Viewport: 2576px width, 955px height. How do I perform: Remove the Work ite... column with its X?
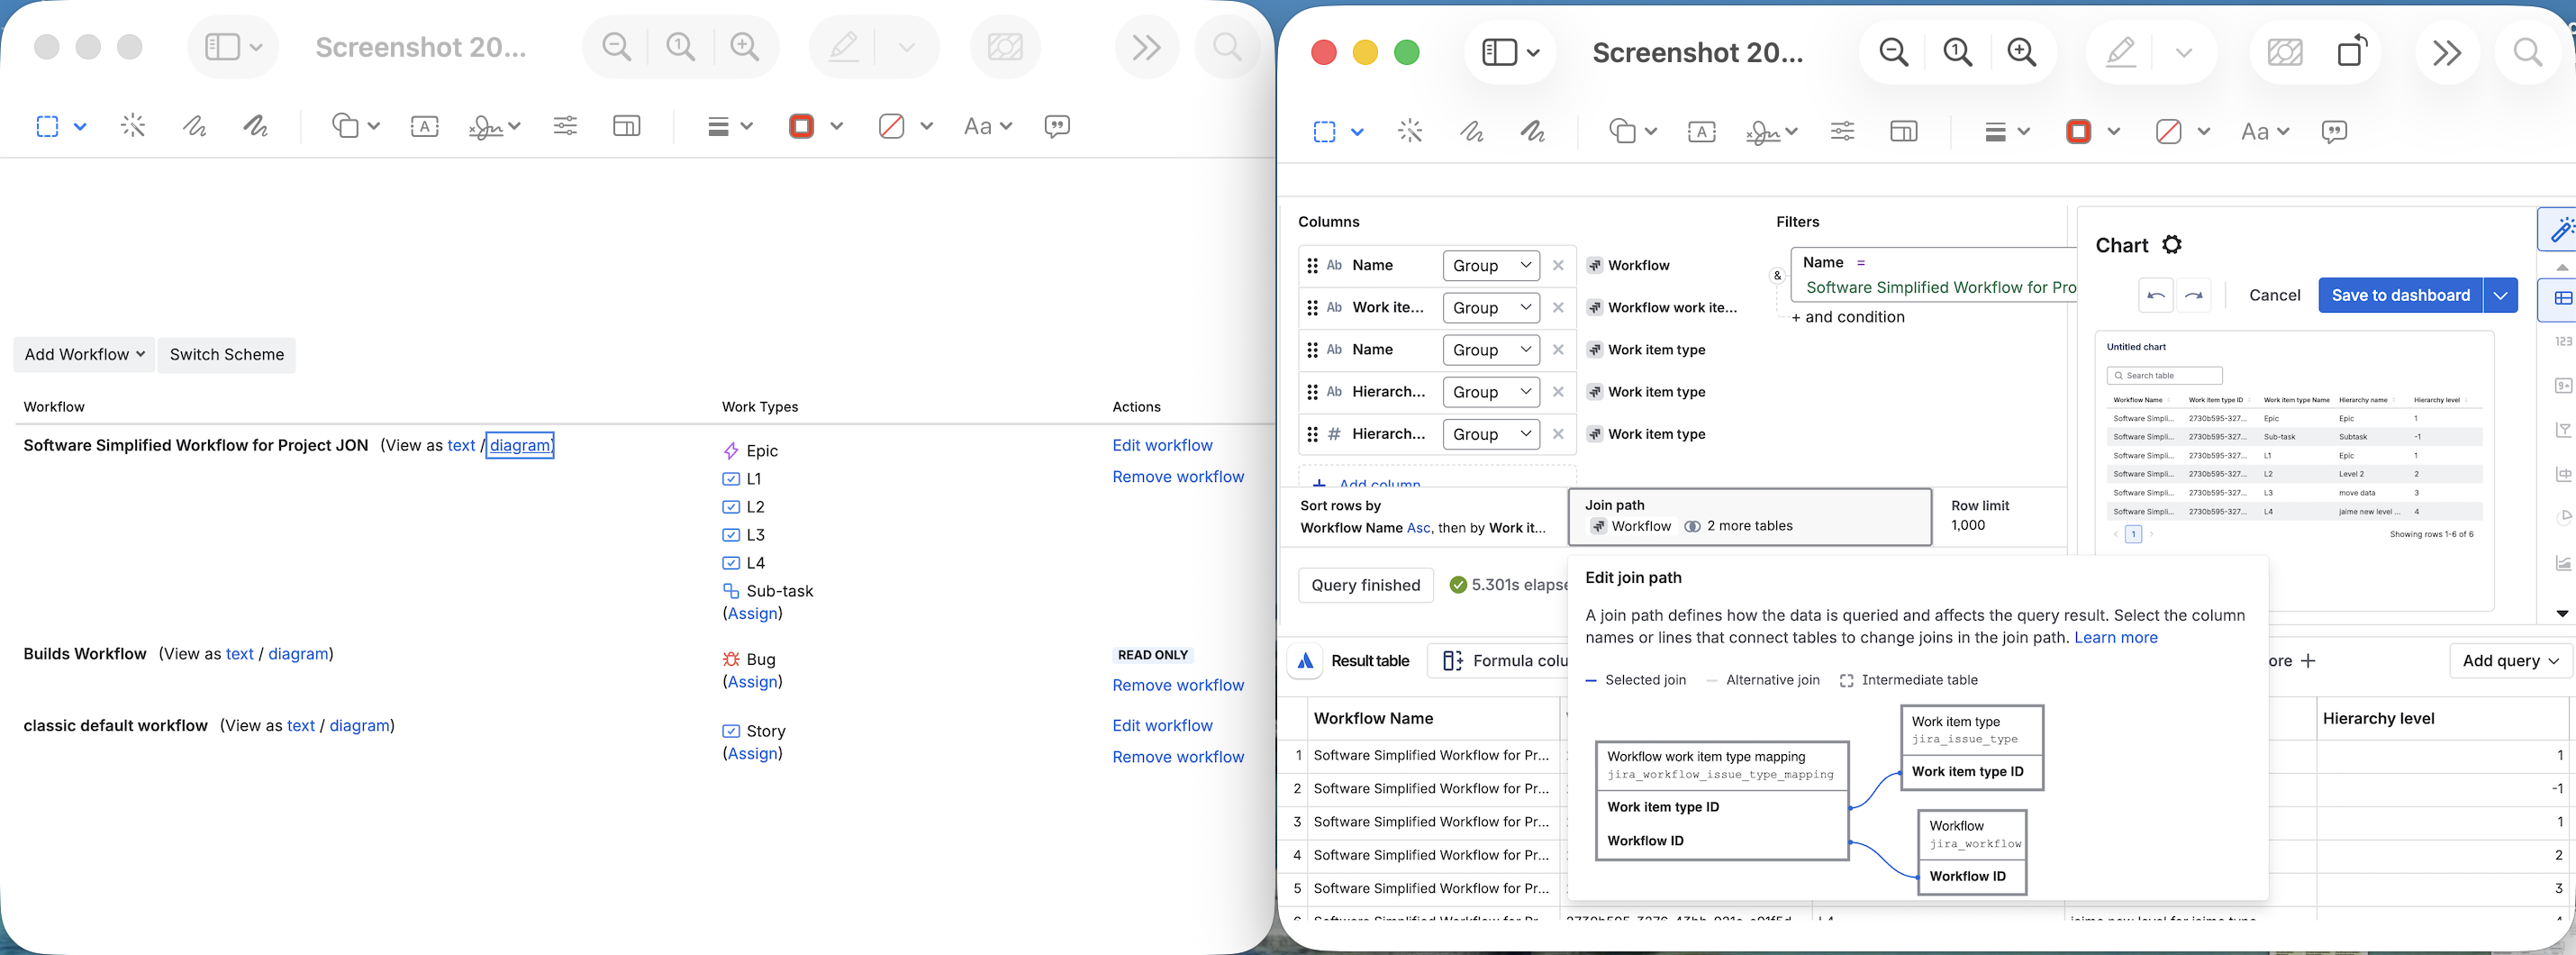[x=1557, y=308]
